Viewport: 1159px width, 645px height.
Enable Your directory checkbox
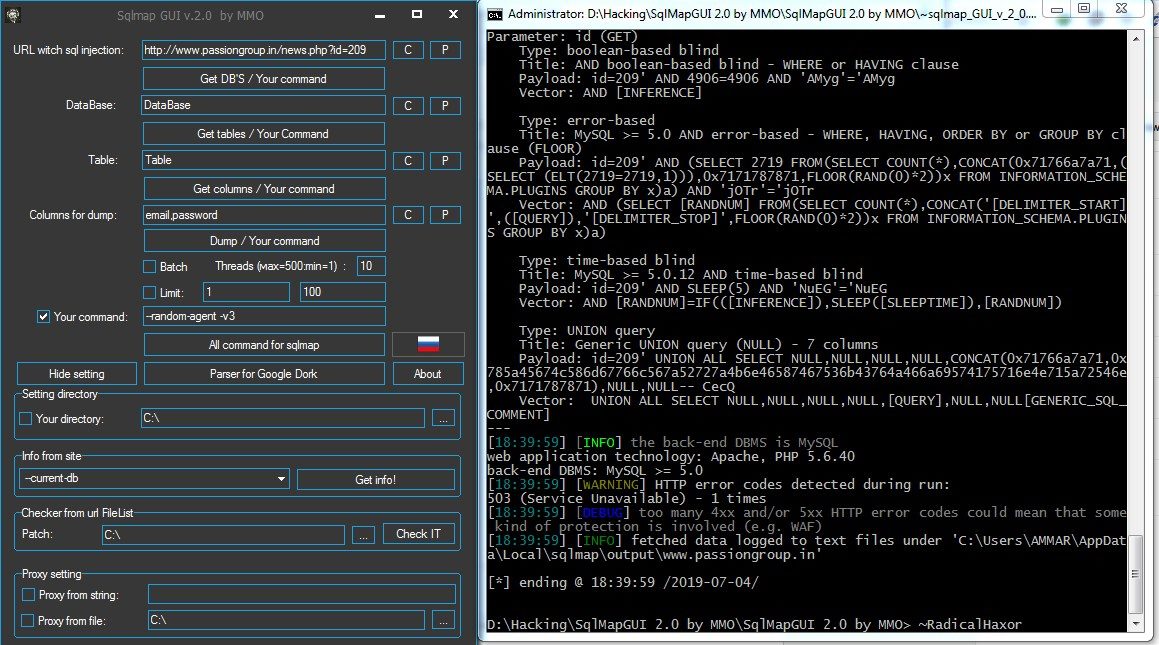tap(26, 419)
